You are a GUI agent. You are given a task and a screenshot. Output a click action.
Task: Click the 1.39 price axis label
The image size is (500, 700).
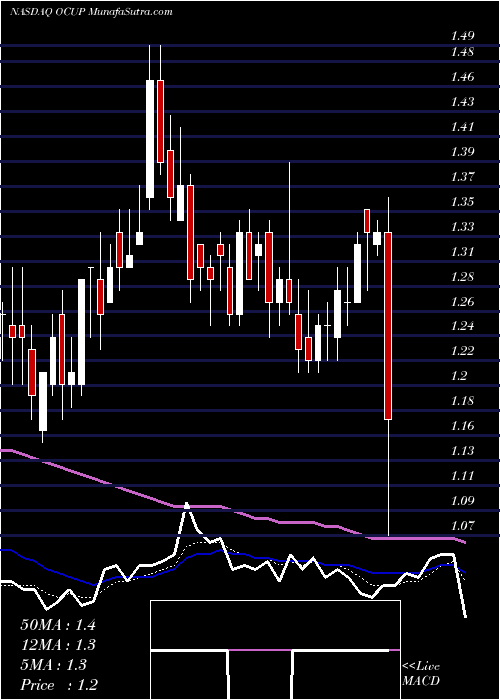pos(462,152)
